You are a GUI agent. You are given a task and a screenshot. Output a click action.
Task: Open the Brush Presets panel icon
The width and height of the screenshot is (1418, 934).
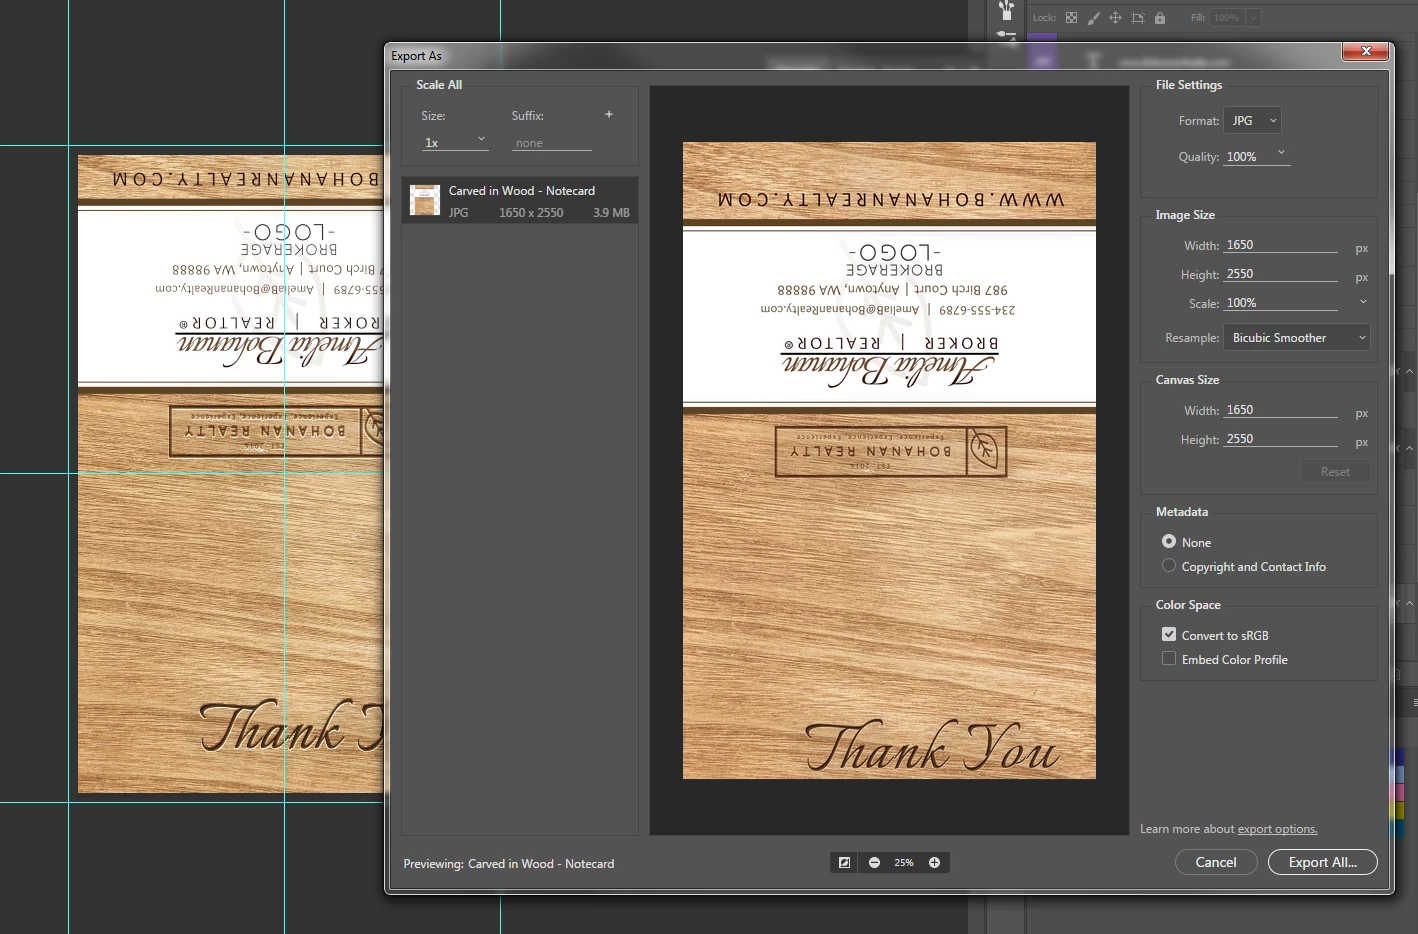point(1007,11)
